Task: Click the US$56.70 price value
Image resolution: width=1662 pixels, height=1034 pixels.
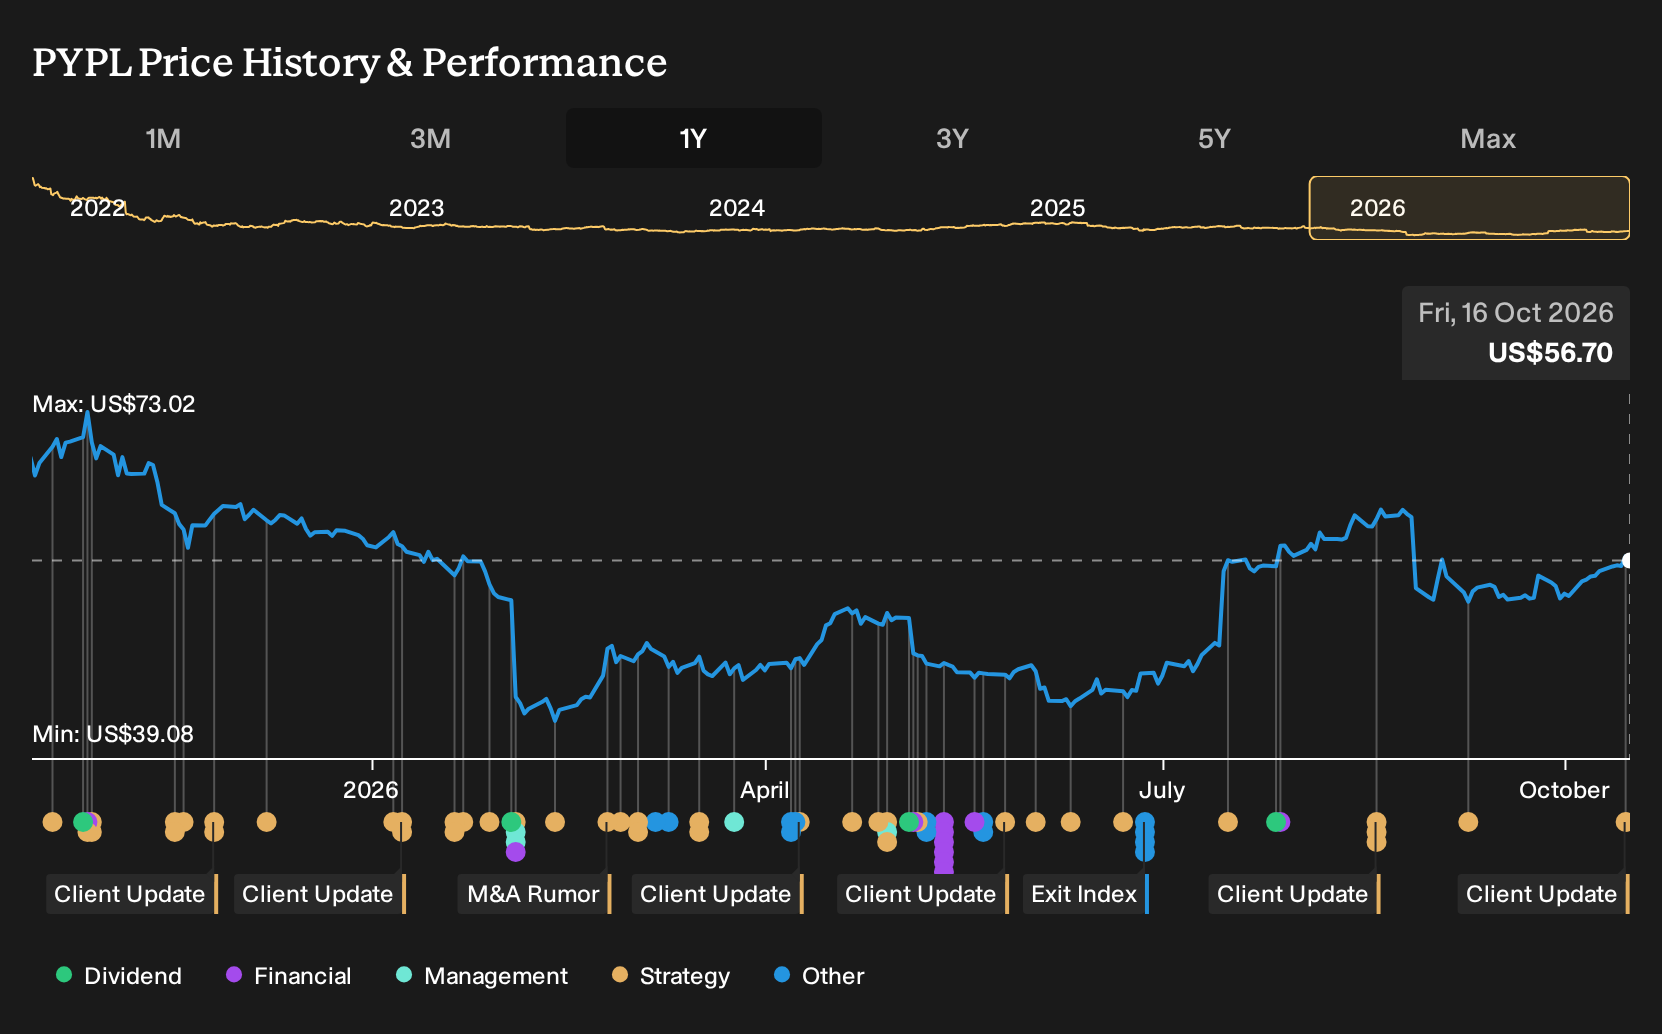Action: (1550, 353)
